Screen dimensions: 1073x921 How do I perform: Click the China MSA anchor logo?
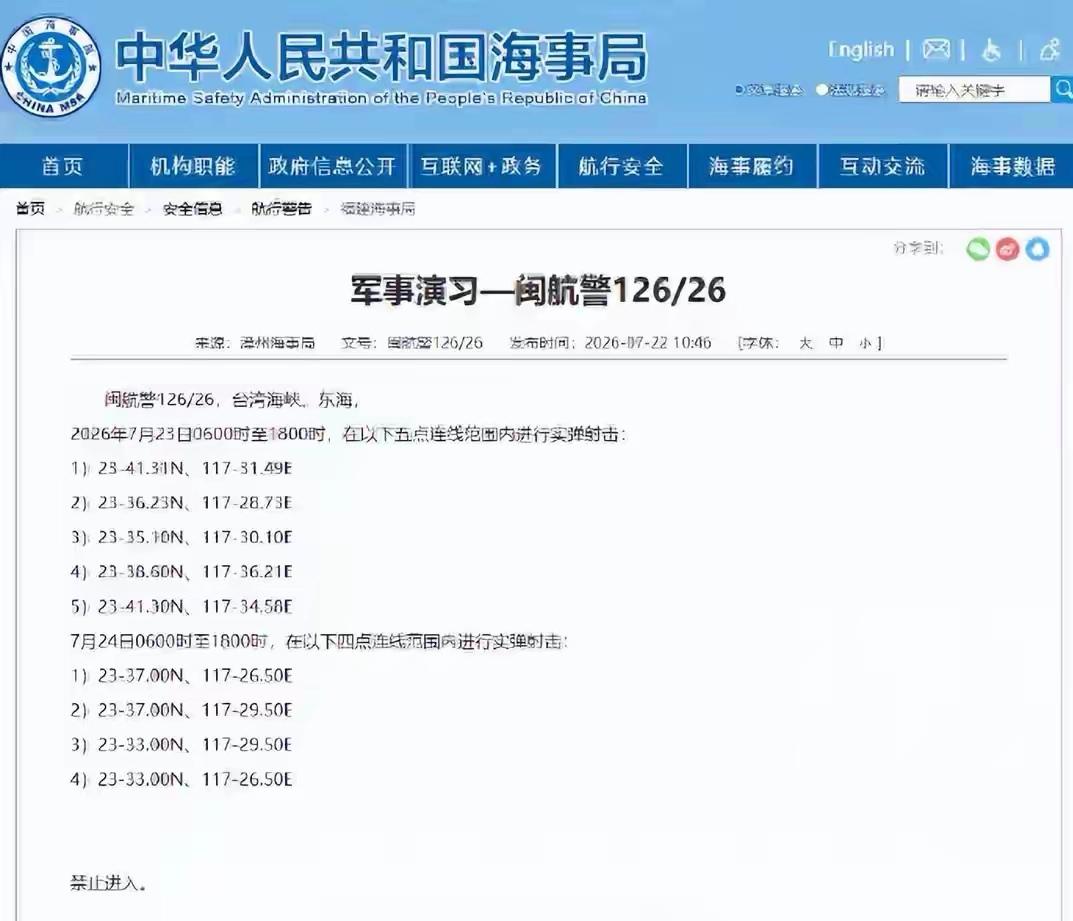point(51,66)
